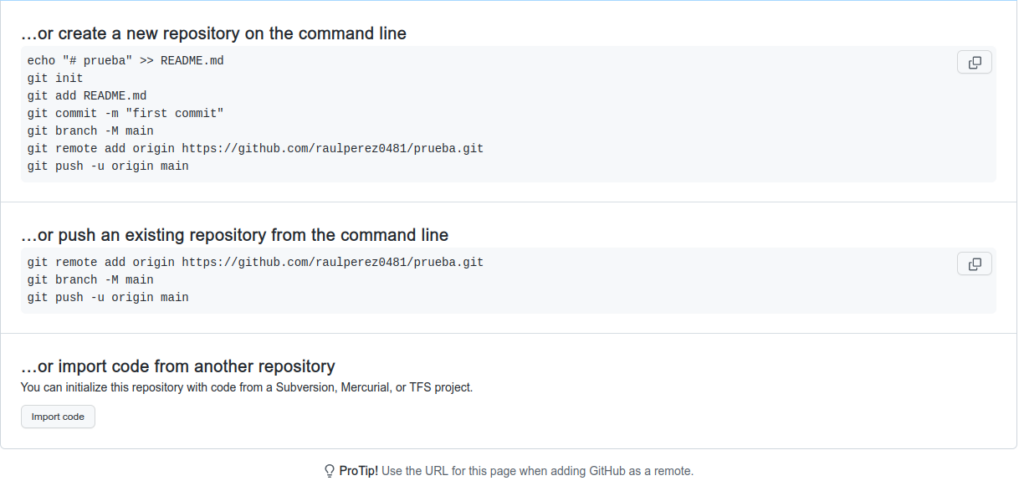Click 'git remote add origin' line in push existing section

(255, 263)
